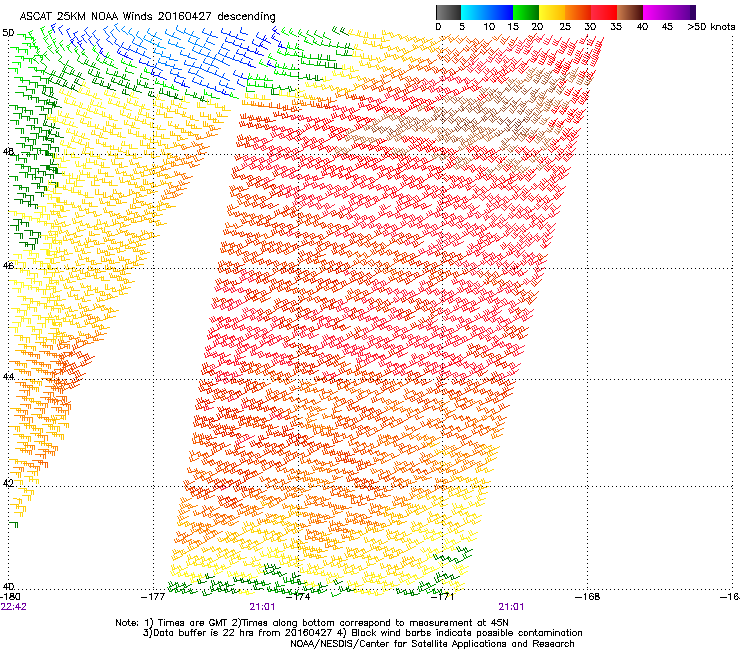Click latitude axis label '48'
This screenshot has width=740, height=650.
(8, 152)
